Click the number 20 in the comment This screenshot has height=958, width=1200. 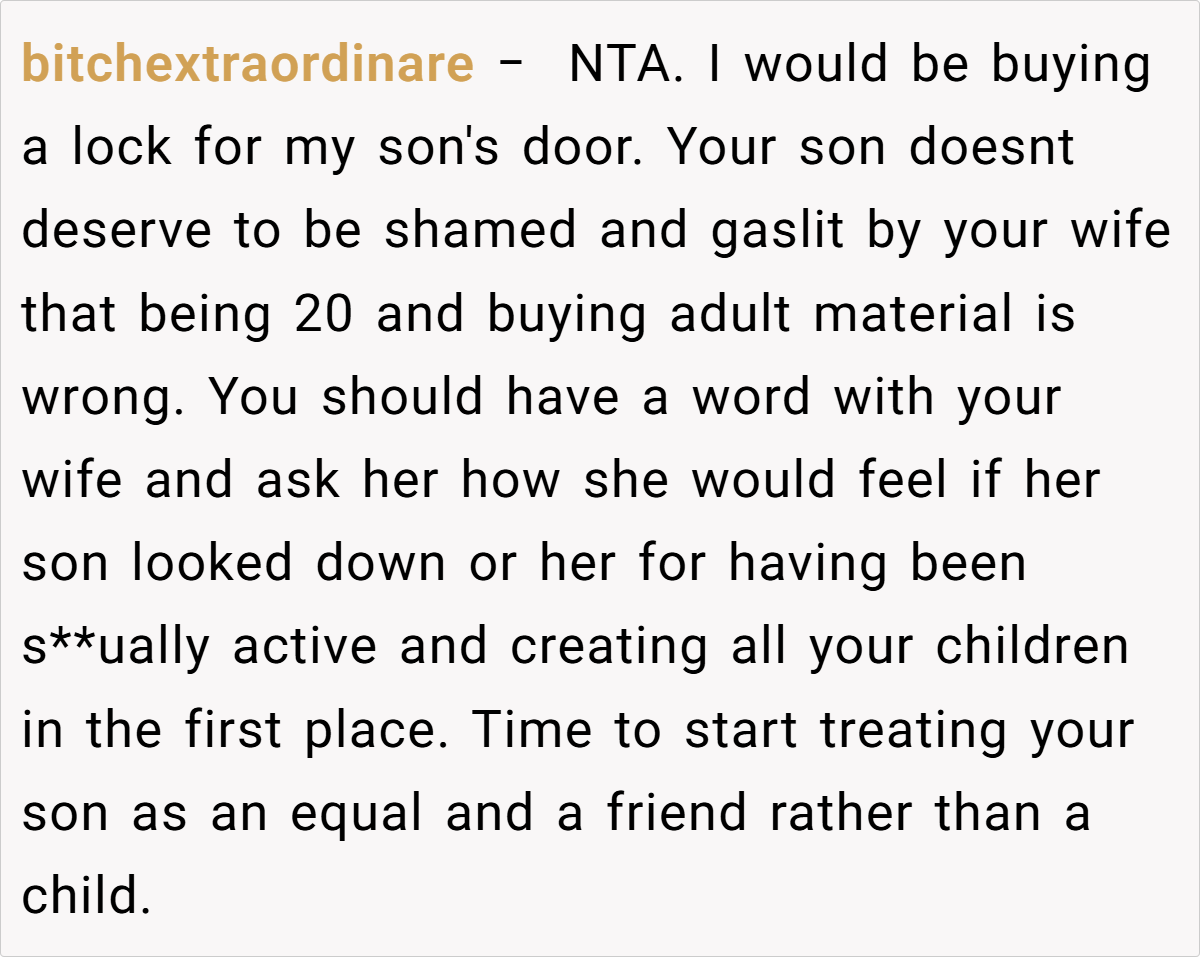(x=324, y=314)
